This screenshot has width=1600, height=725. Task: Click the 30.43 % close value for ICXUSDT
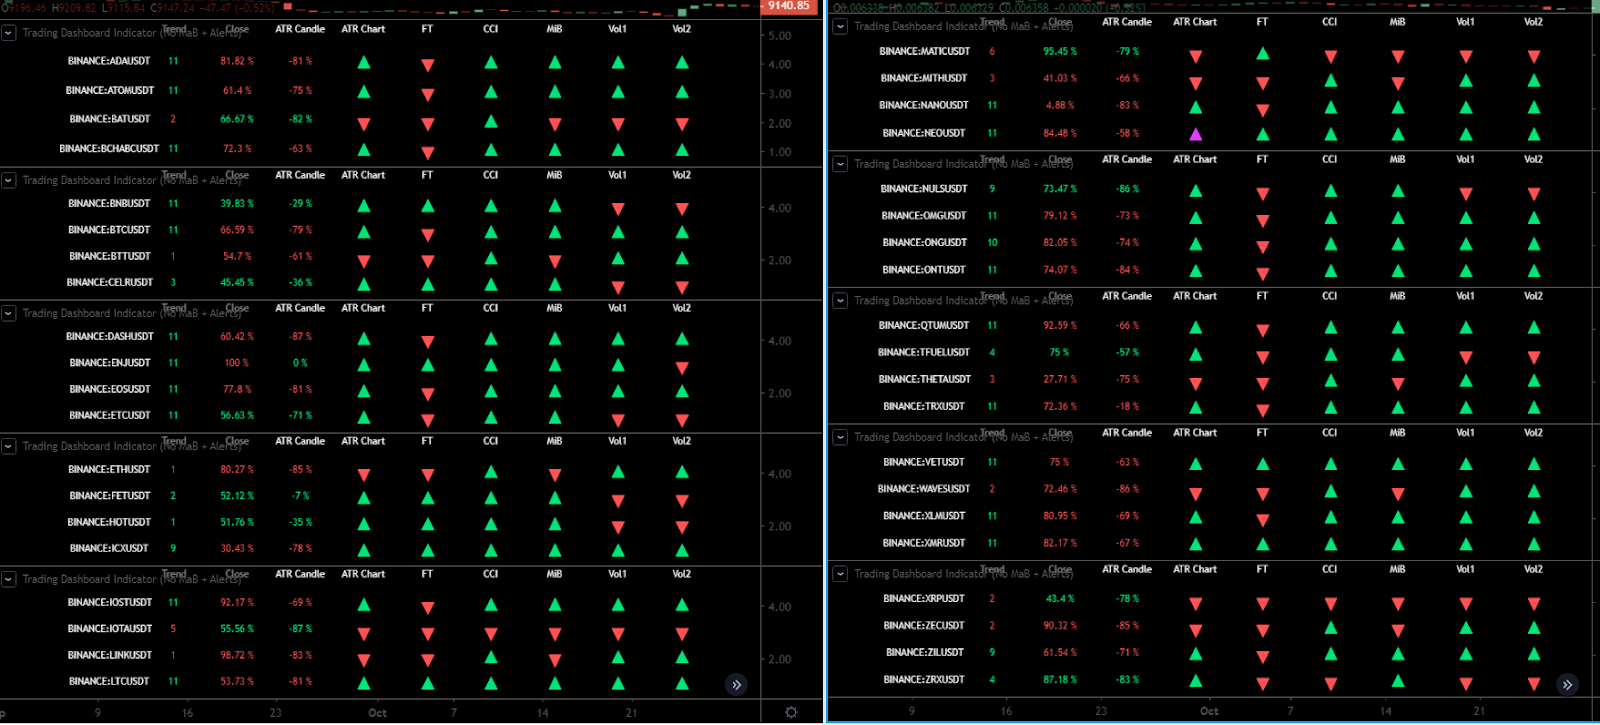pyautogui.click(x=237, y=548)
